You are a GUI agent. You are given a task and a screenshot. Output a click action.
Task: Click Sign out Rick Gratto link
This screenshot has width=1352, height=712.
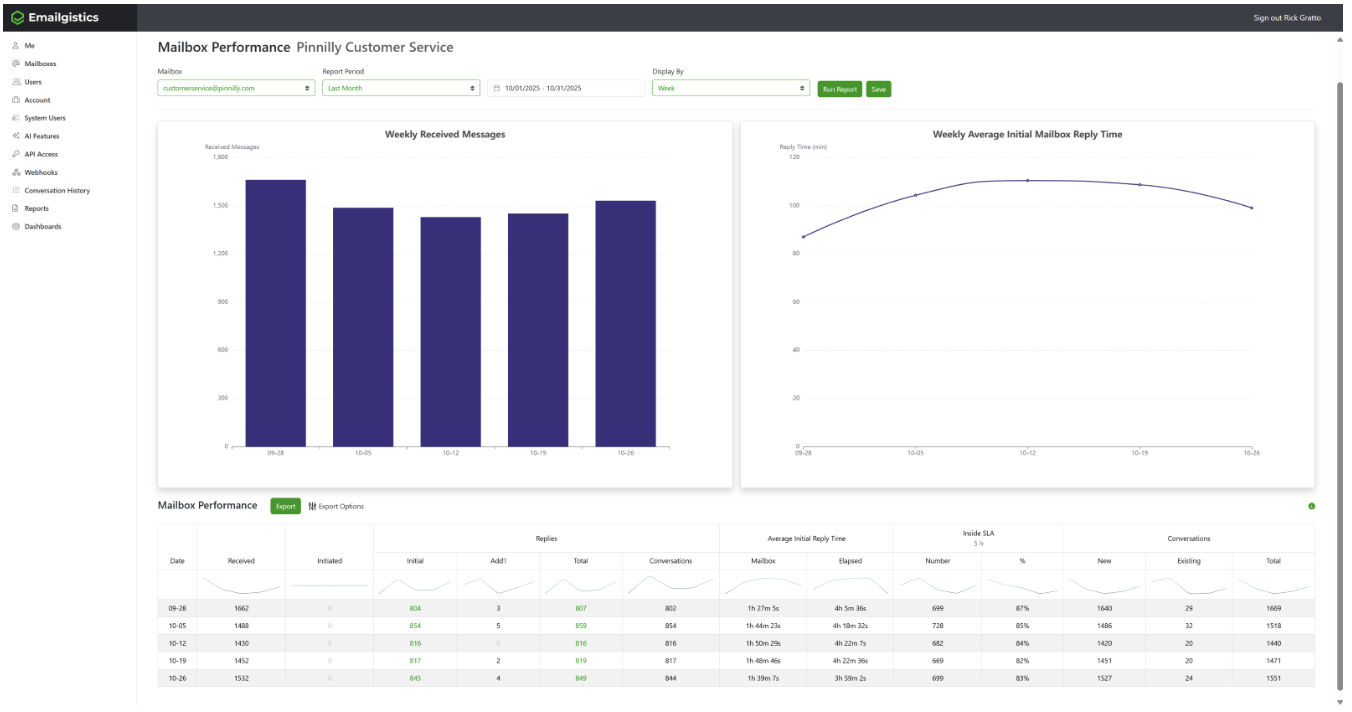(x=1287, y=18)
